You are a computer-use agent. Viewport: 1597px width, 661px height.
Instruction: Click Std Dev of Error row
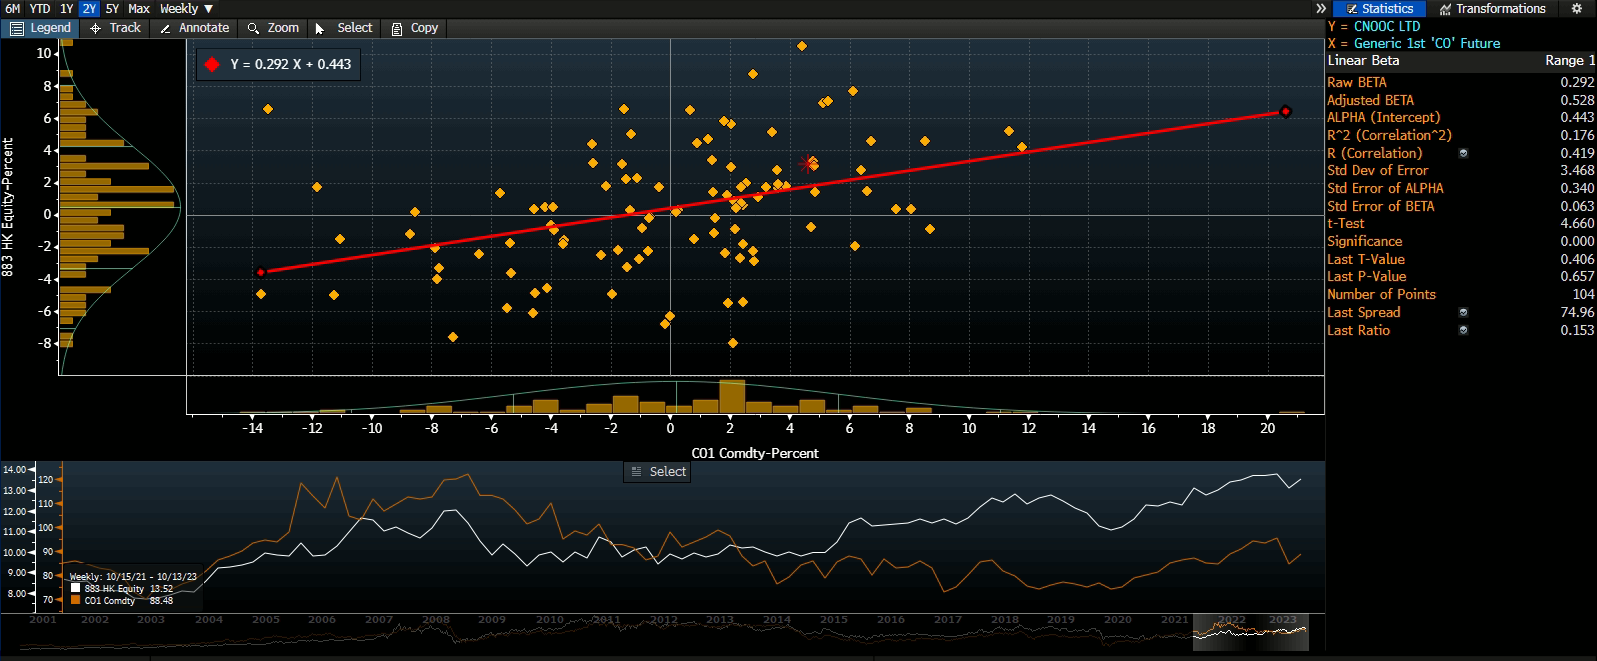click(1460, 170)
